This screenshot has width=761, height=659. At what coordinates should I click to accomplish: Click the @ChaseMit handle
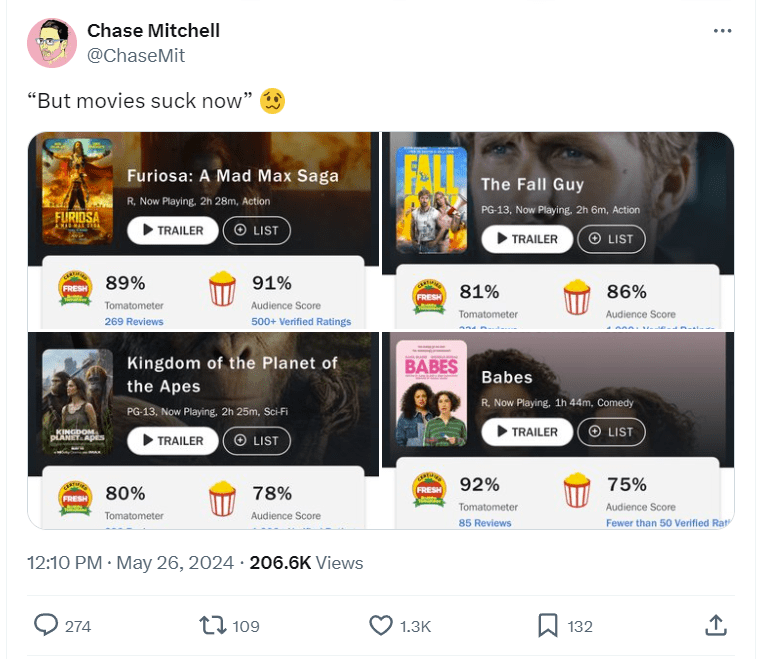point(136,56)
